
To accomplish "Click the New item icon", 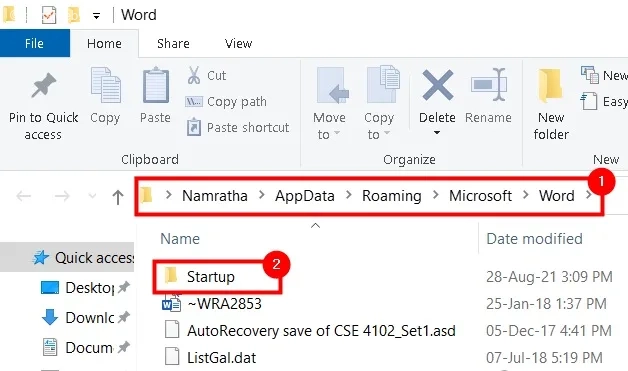I will [x=590, y=75].
